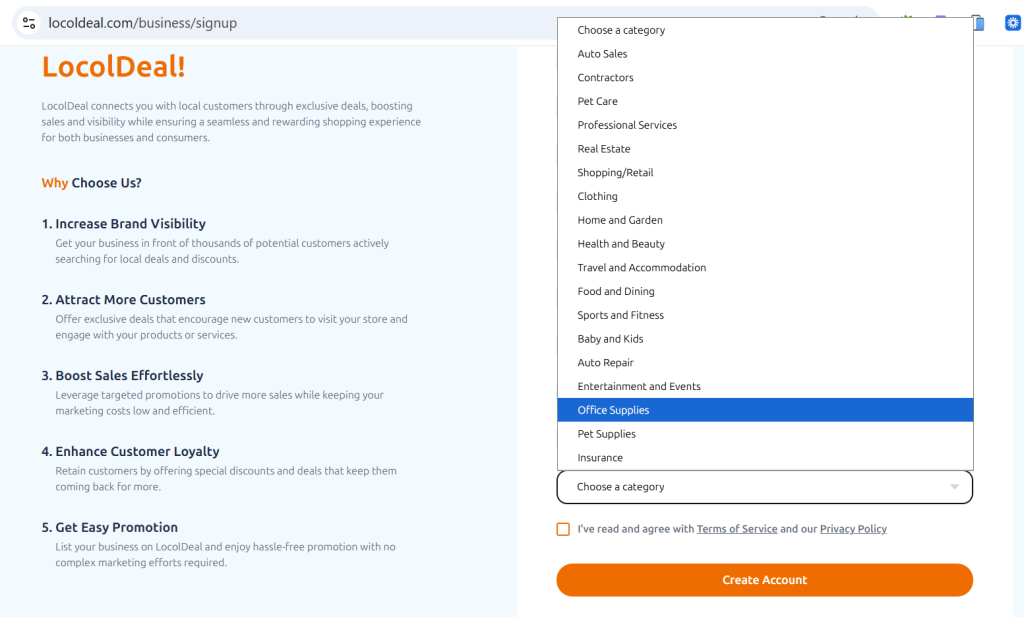1024x617 pixels.
Task: Tick the Terms of Service agreement checkbox
Action: (563, 529)
